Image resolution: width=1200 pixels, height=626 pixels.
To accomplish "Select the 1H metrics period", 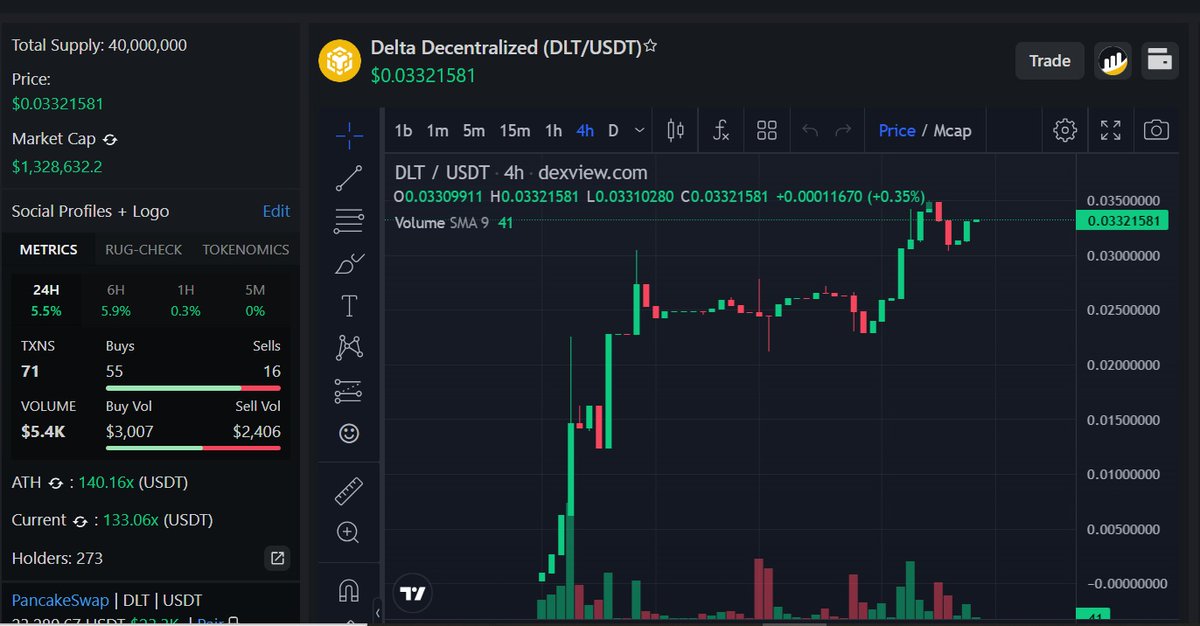I will point(186,300).
